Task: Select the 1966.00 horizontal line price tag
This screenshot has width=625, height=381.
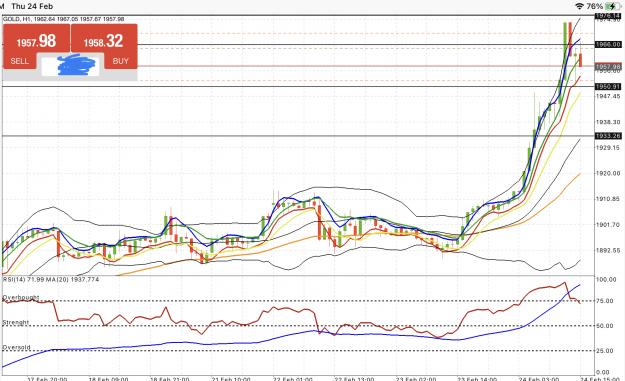Action: pyautogui.click(x=608, y=45)
